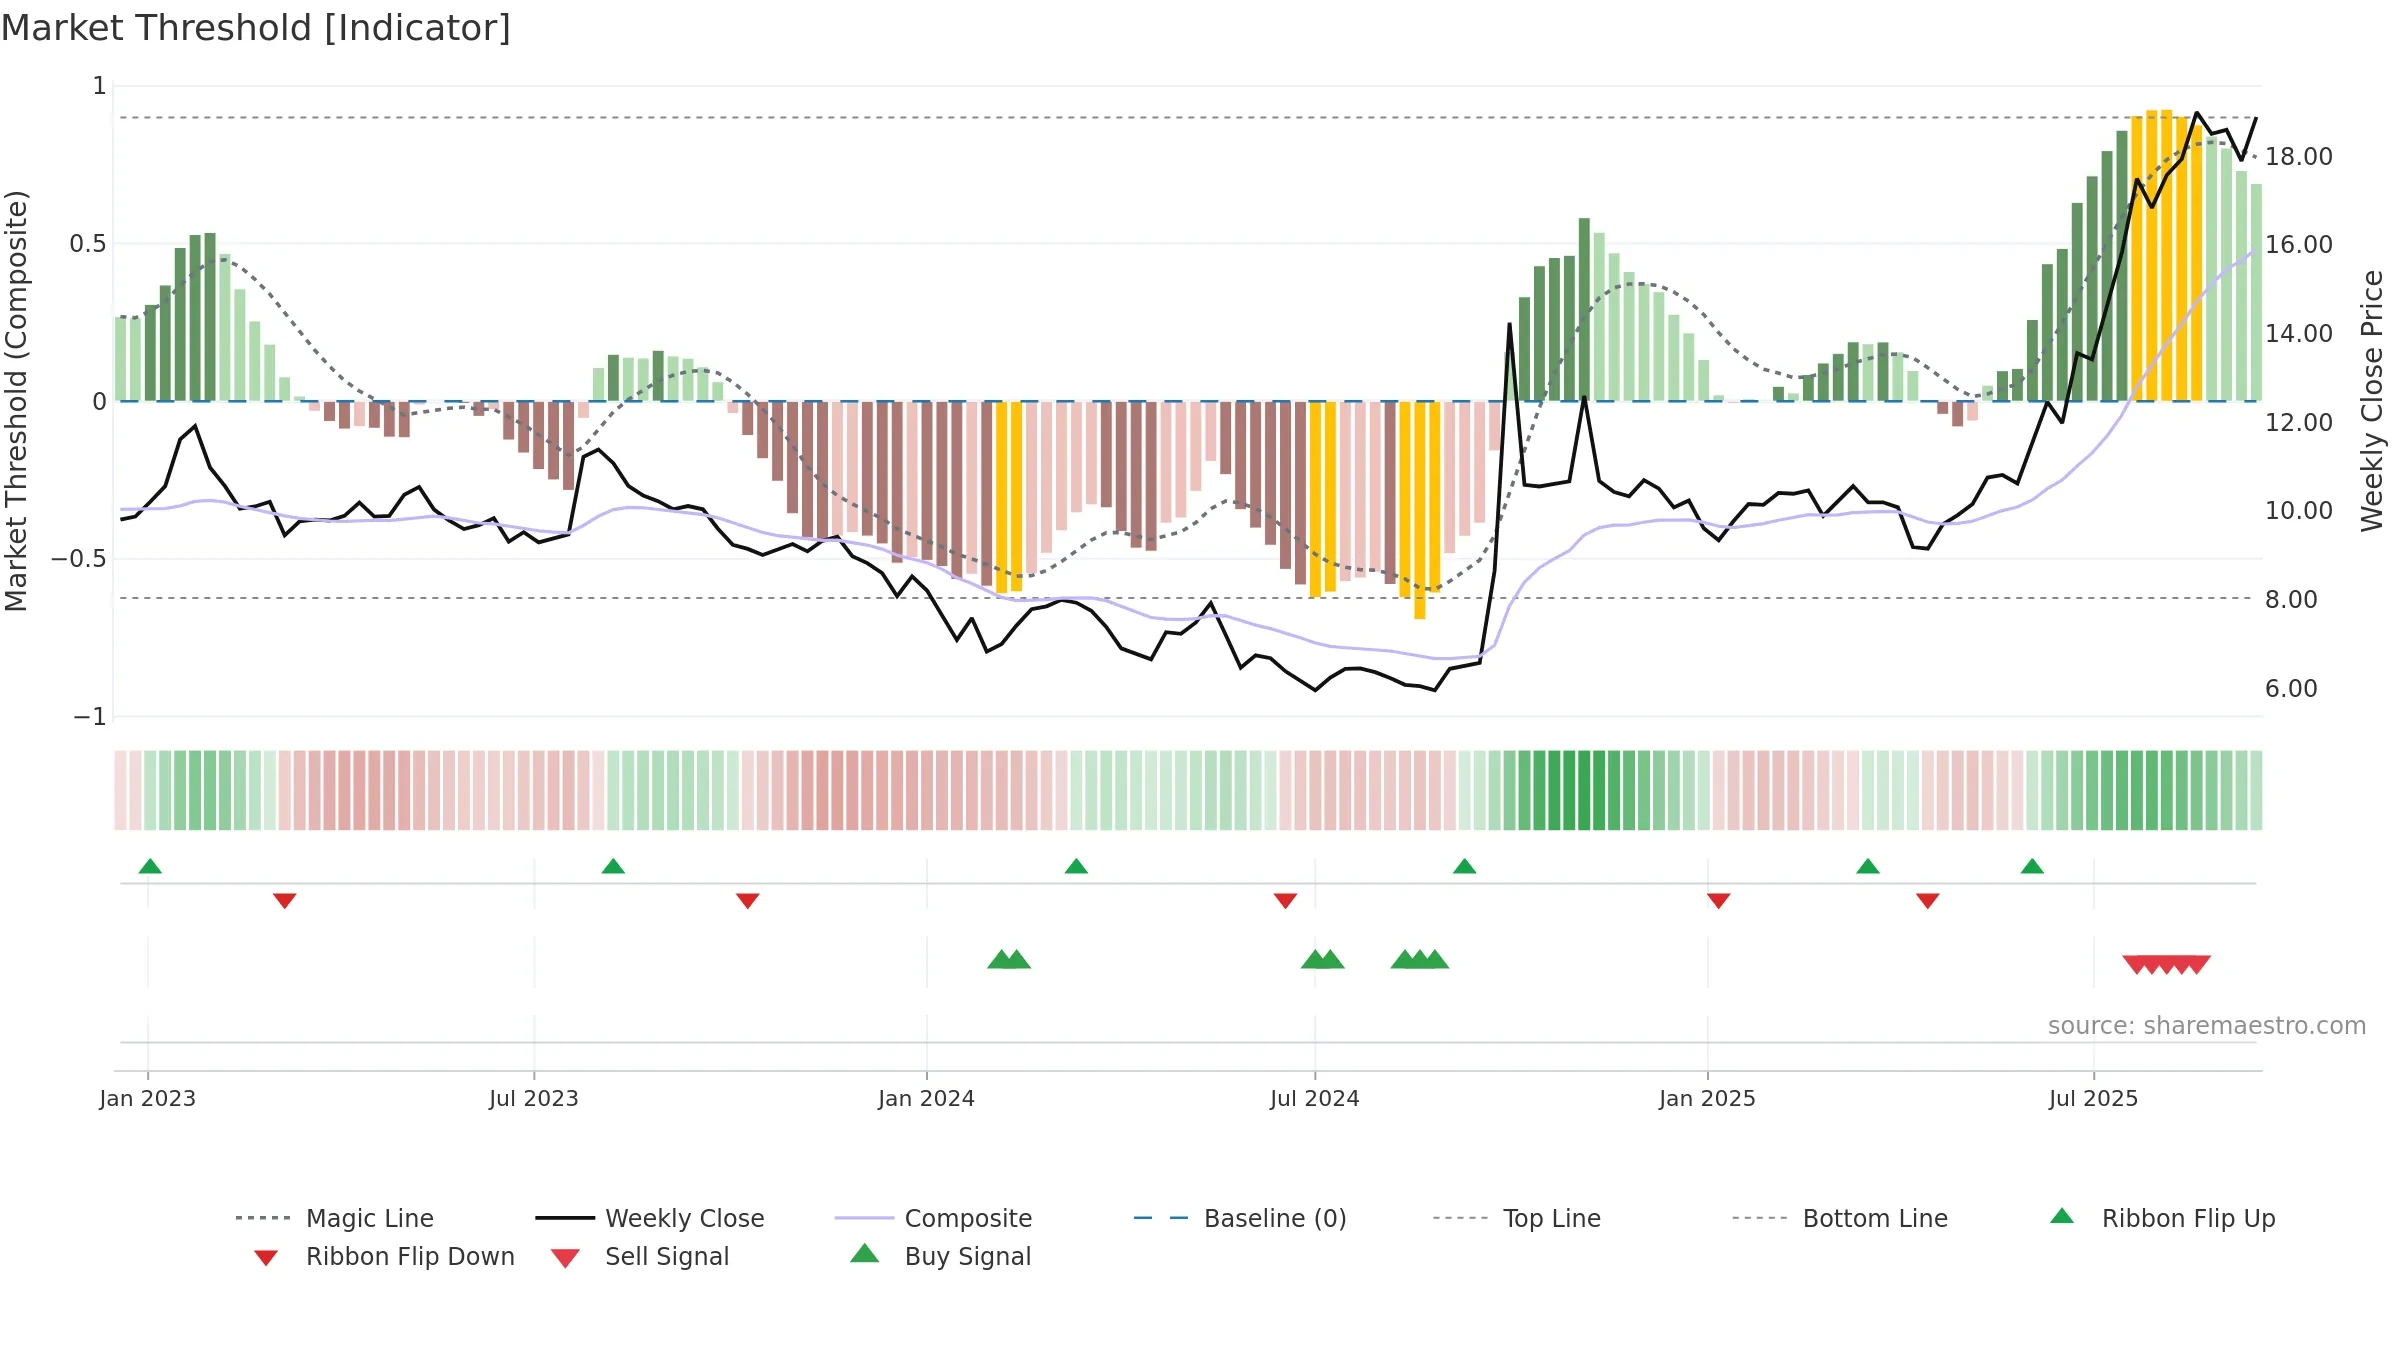Click the sell signal cluster after Jul 2025
Viewport: 2400px width, 1350px height.
2166,964
